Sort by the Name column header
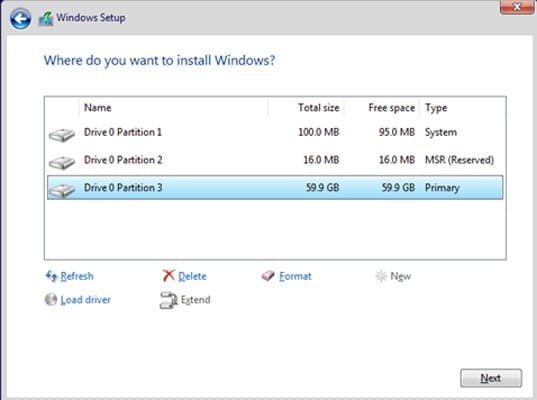This screenshot has height=400, width=537. point(98,108)
